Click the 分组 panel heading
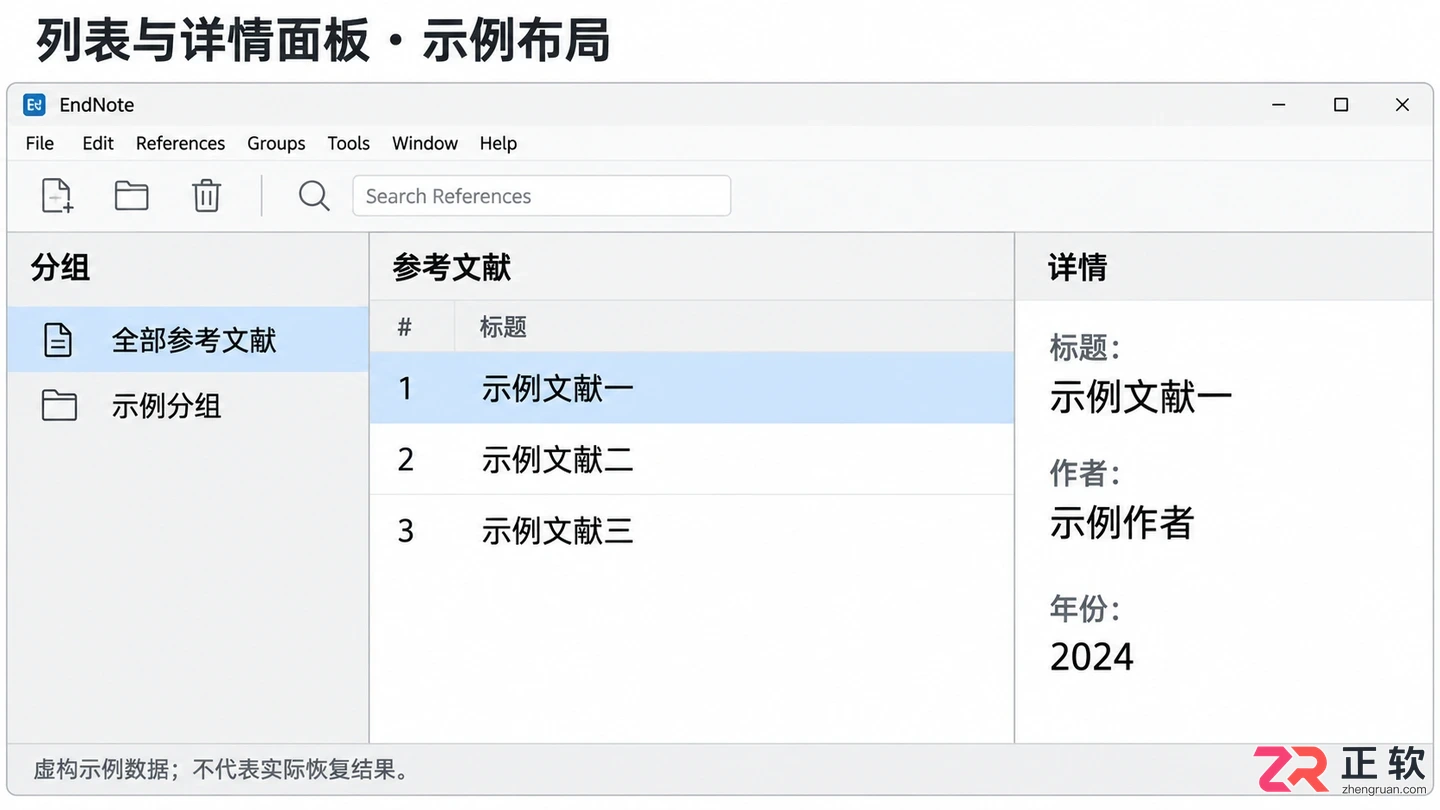This screenshot has height=810, width=1440. 61,267
